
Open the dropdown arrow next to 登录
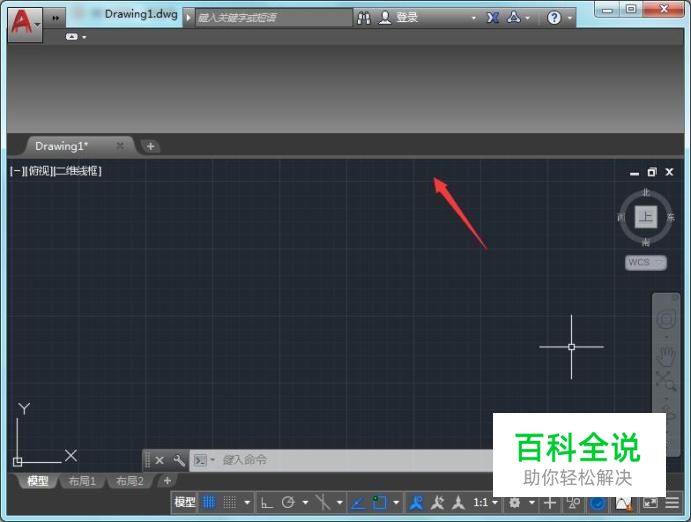pyautogui.click(x=474, y=19)
